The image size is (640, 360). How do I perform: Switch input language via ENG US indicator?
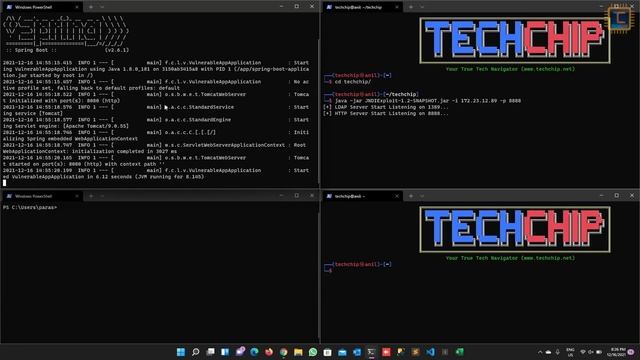[570, 352]
